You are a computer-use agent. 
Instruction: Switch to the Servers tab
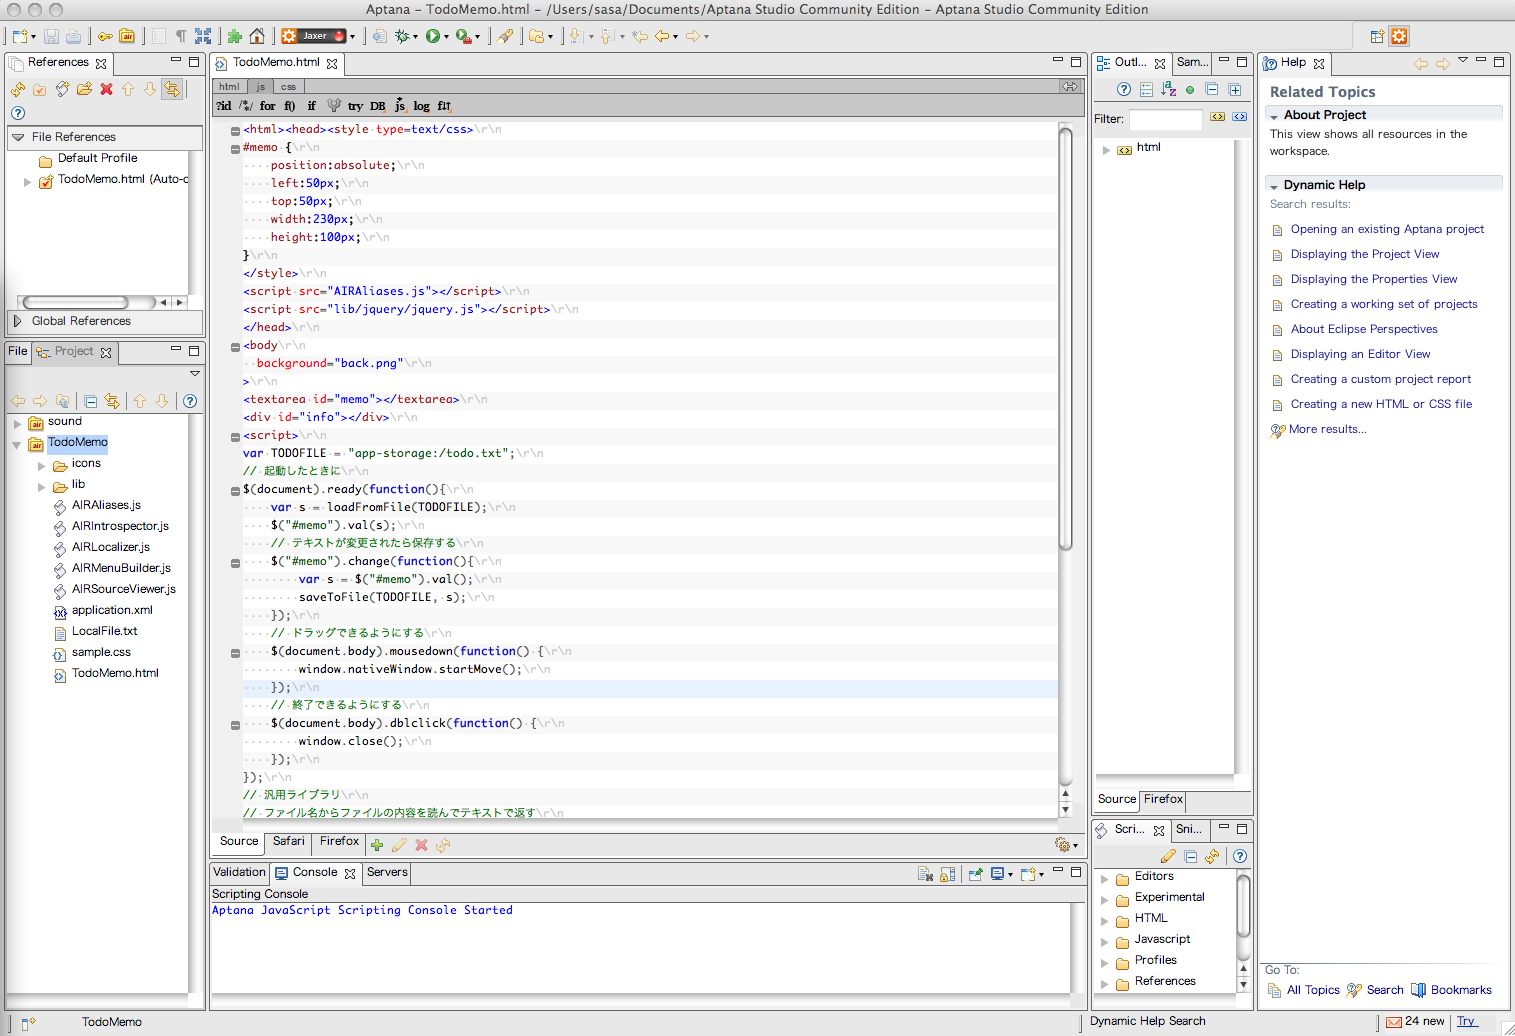click(x=387, y=872)
